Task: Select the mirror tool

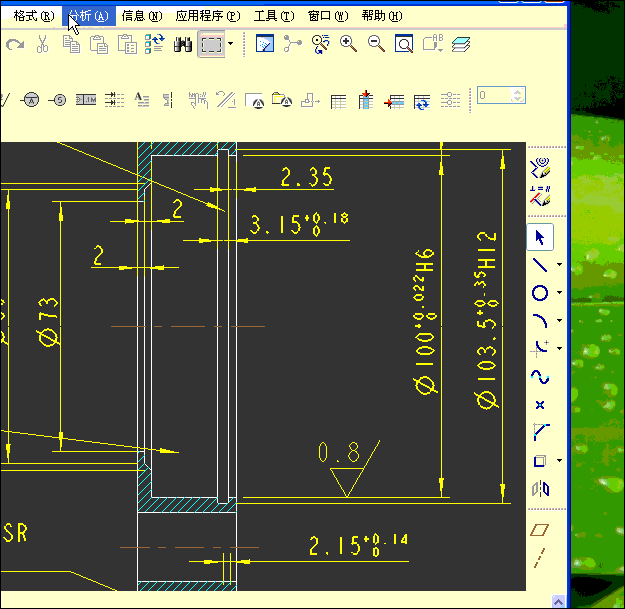Action: tap(540, 489)
